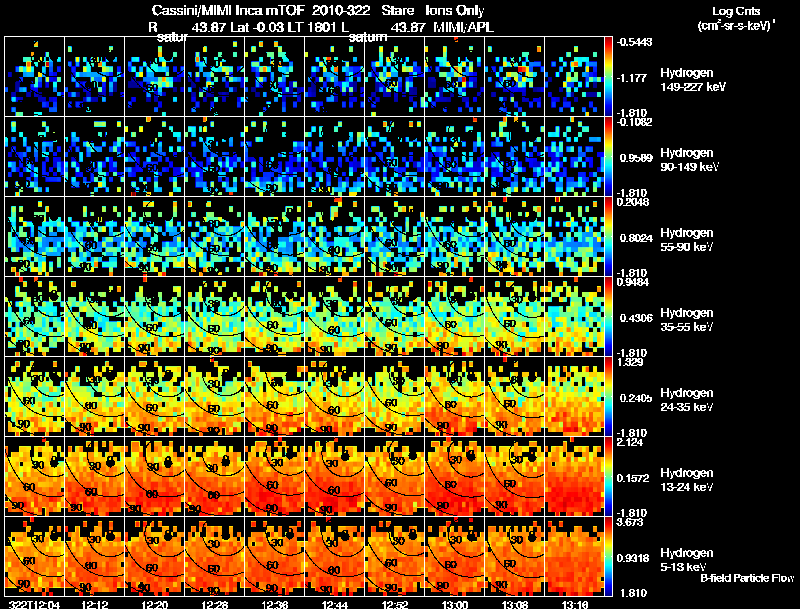Viewport: 800px width, 609px height.
Task: Click the 'MIMI/APL' label in the header
Action: click(463, 28)
